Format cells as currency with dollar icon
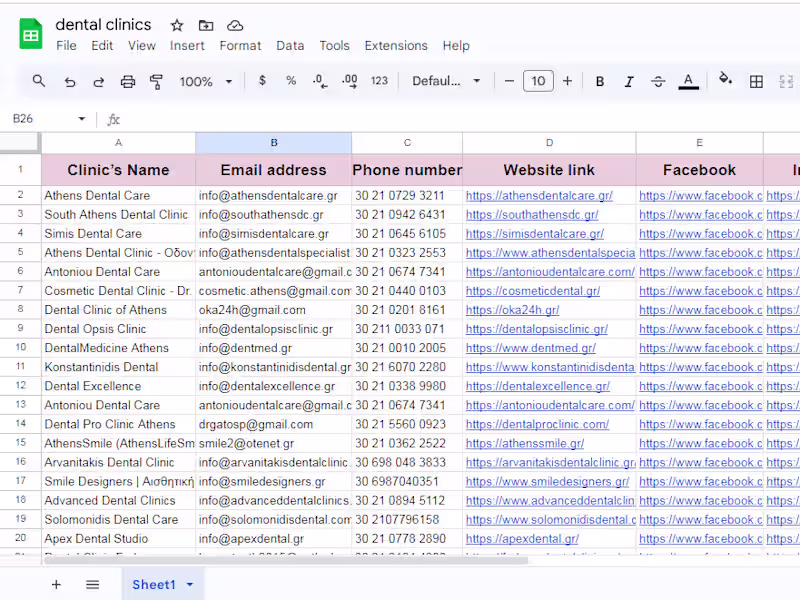800x600 pixels. point(262,81)
